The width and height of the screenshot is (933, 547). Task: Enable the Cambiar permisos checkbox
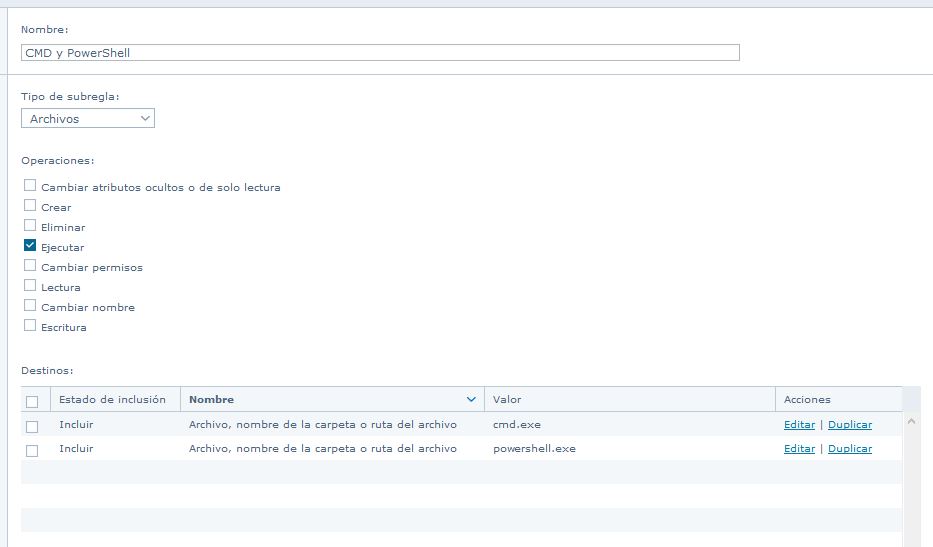point(30,265)
